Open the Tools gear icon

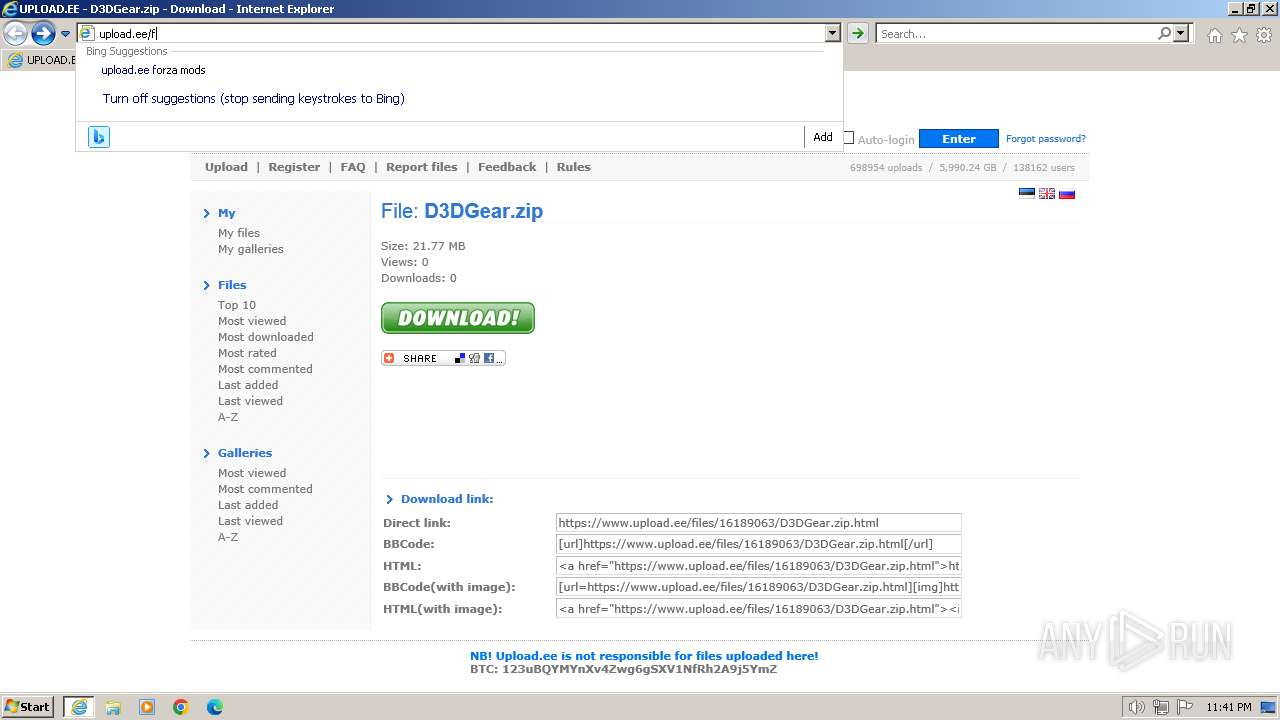pos(1264,35)
